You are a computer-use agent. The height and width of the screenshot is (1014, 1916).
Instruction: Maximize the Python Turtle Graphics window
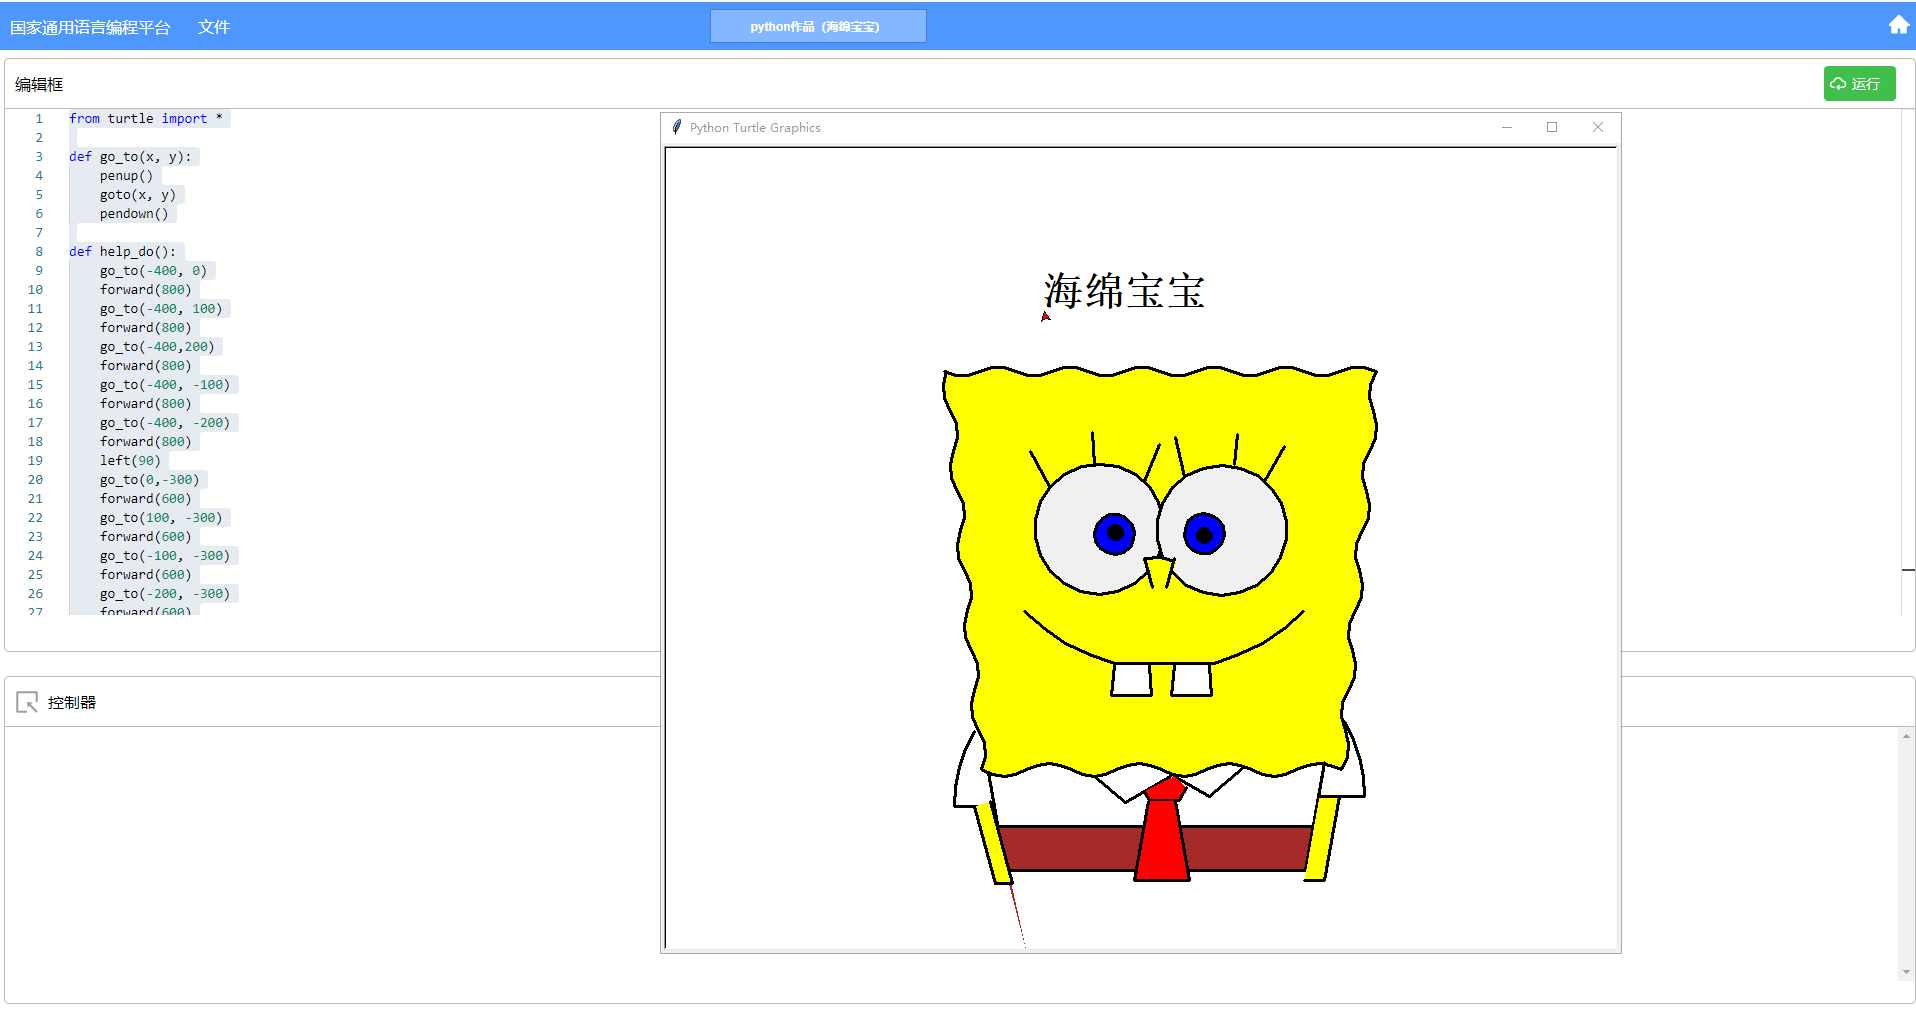(x=1552, y=127)
